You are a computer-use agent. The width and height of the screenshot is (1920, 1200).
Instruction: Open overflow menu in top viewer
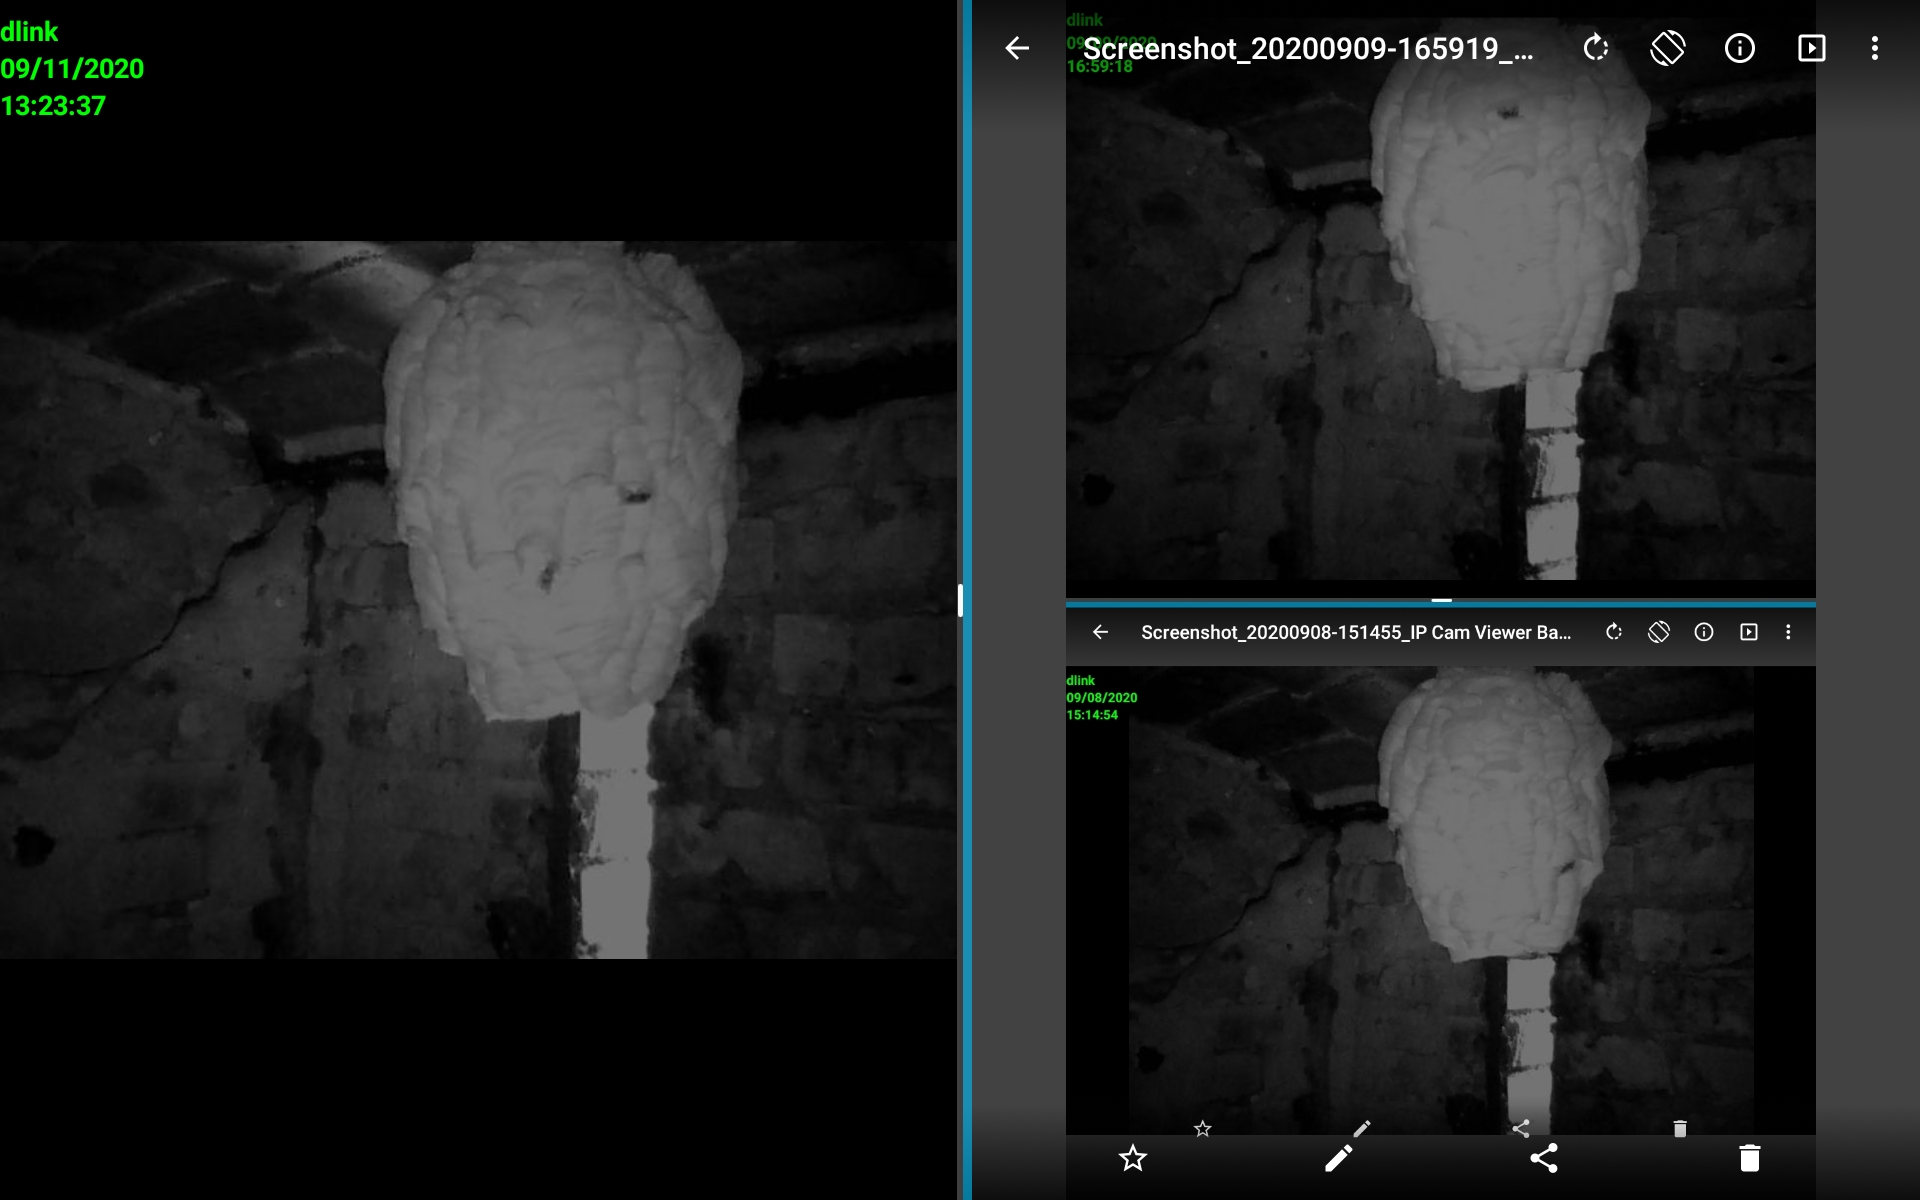1874,48
